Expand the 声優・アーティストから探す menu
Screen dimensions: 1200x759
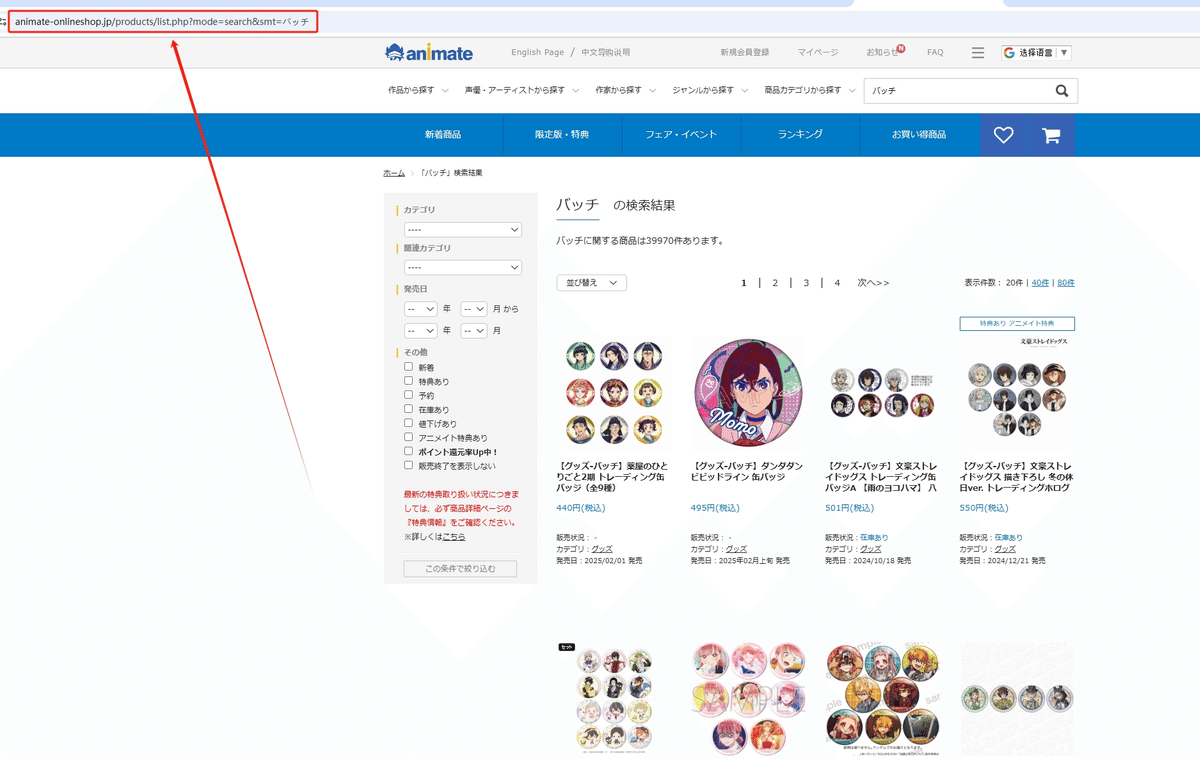(522, 90)
